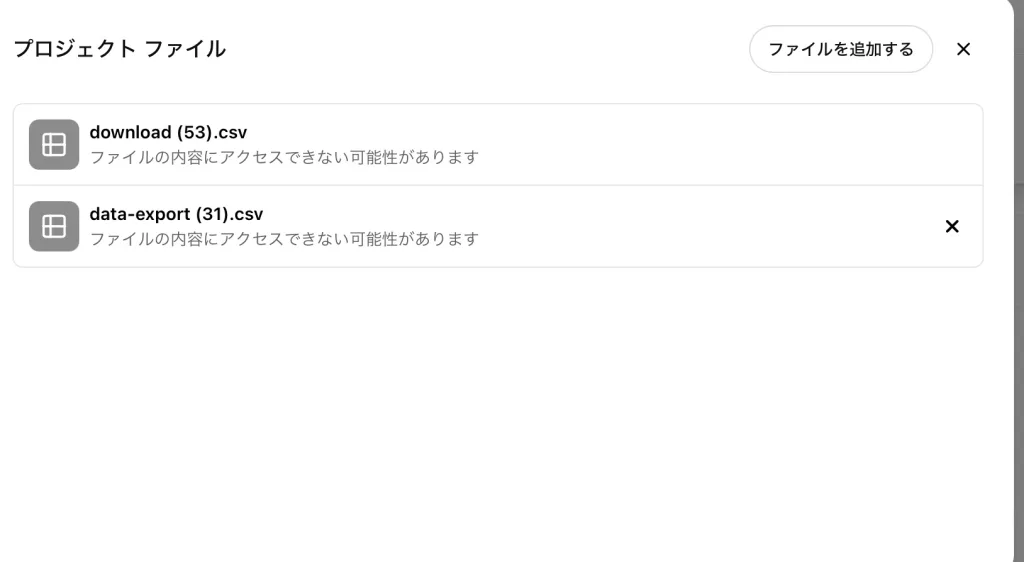Select the download (53).csv file name
Screen dimensions: 1024x562
[168, 133]
